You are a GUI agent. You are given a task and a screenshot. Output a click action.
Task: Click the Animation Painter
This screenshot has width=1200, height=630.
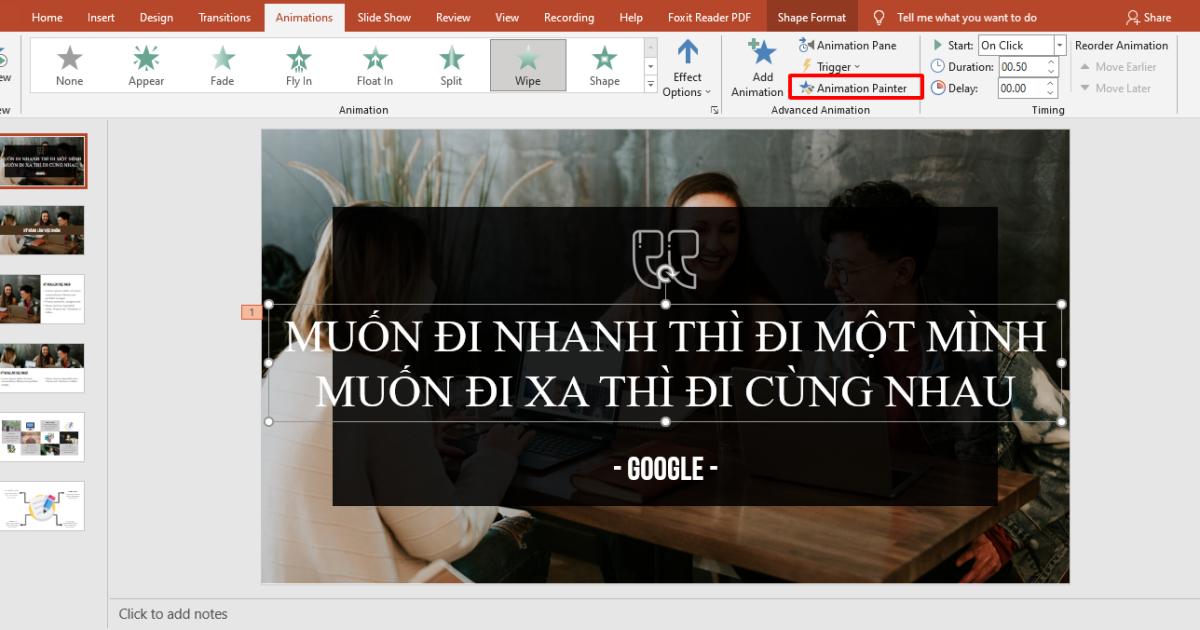[x=856, y=87]
